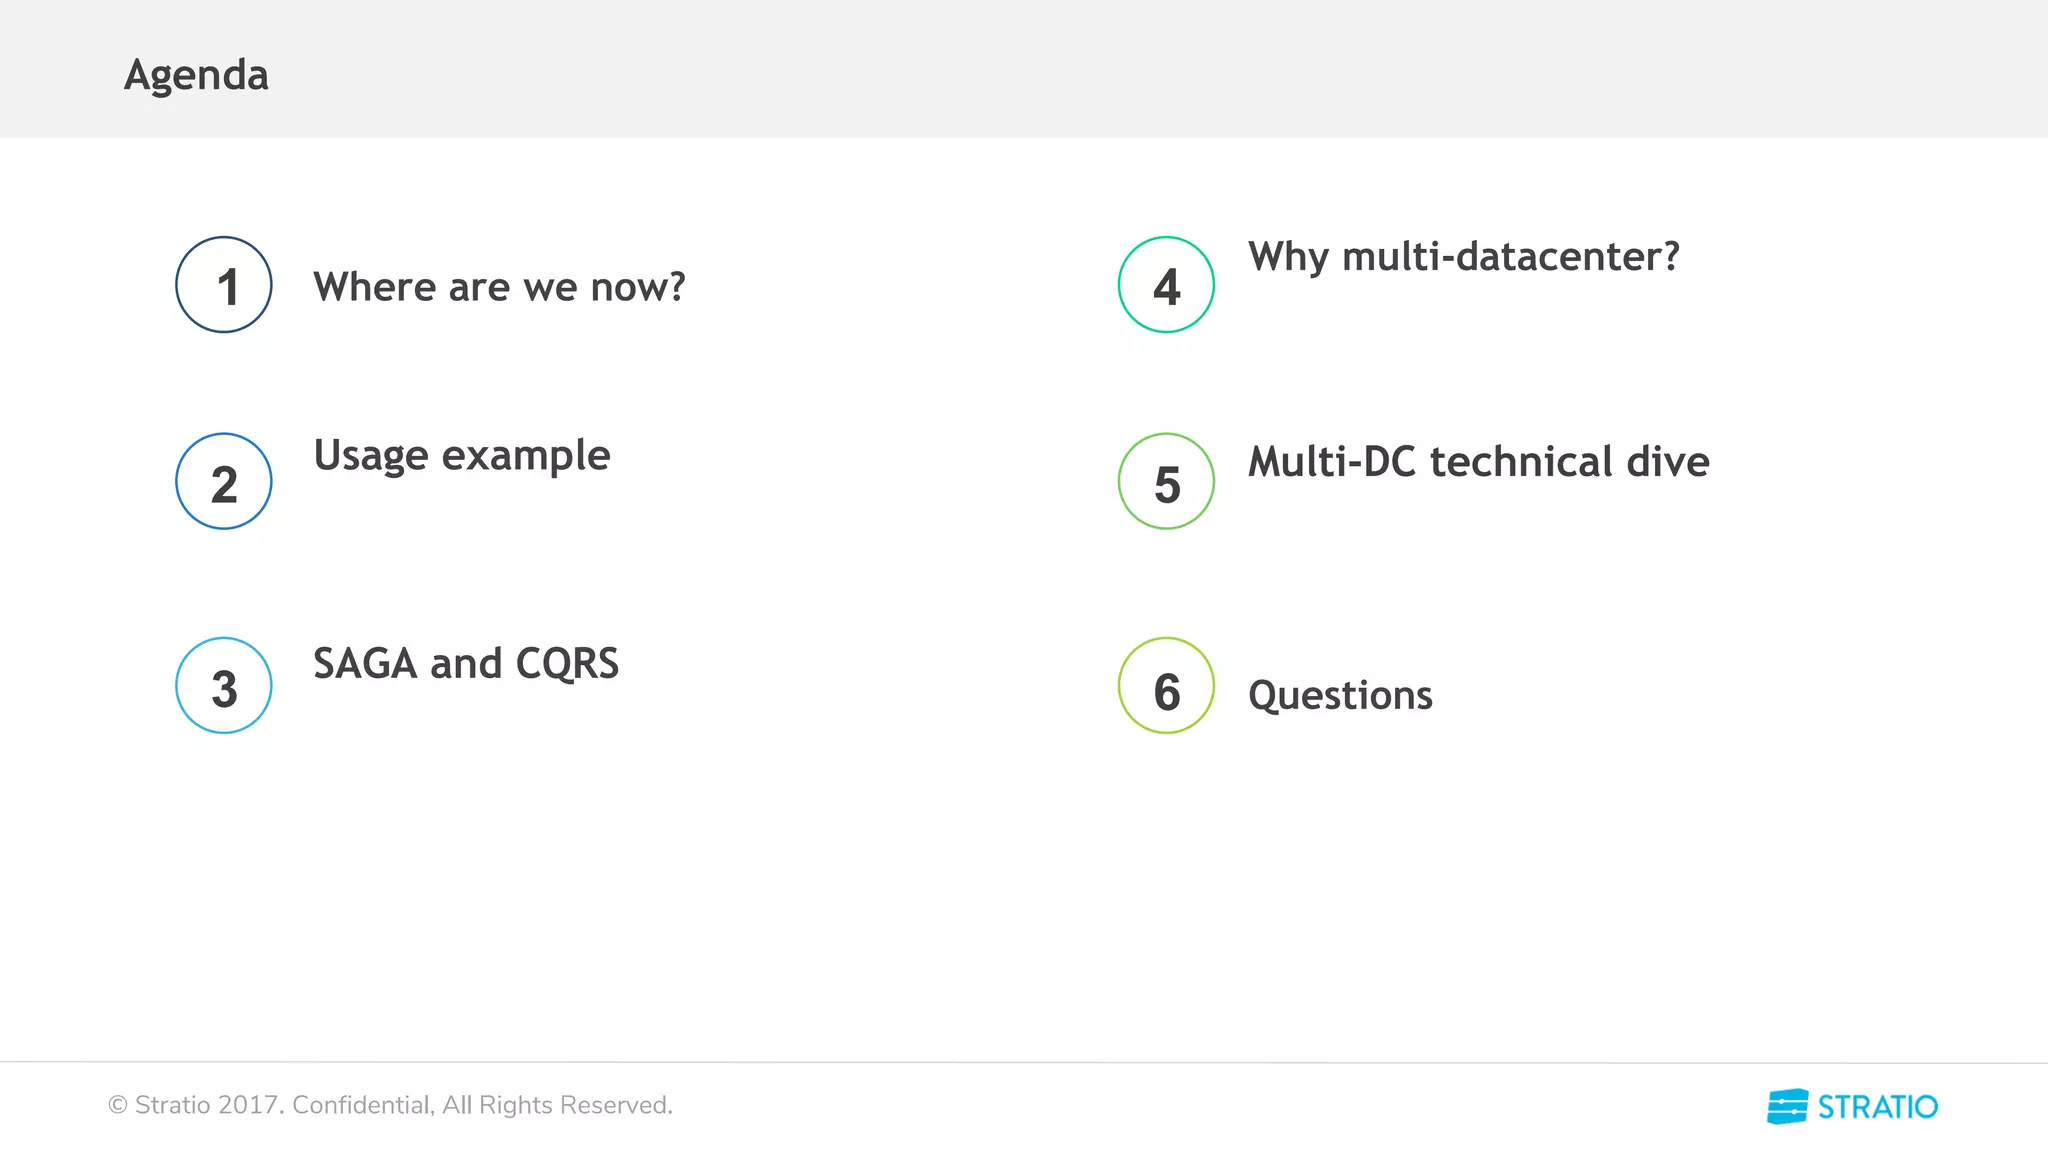Click the number 4 circle icon
The width and height of the screenshot is (2048, 1152).
[1166, 285]
